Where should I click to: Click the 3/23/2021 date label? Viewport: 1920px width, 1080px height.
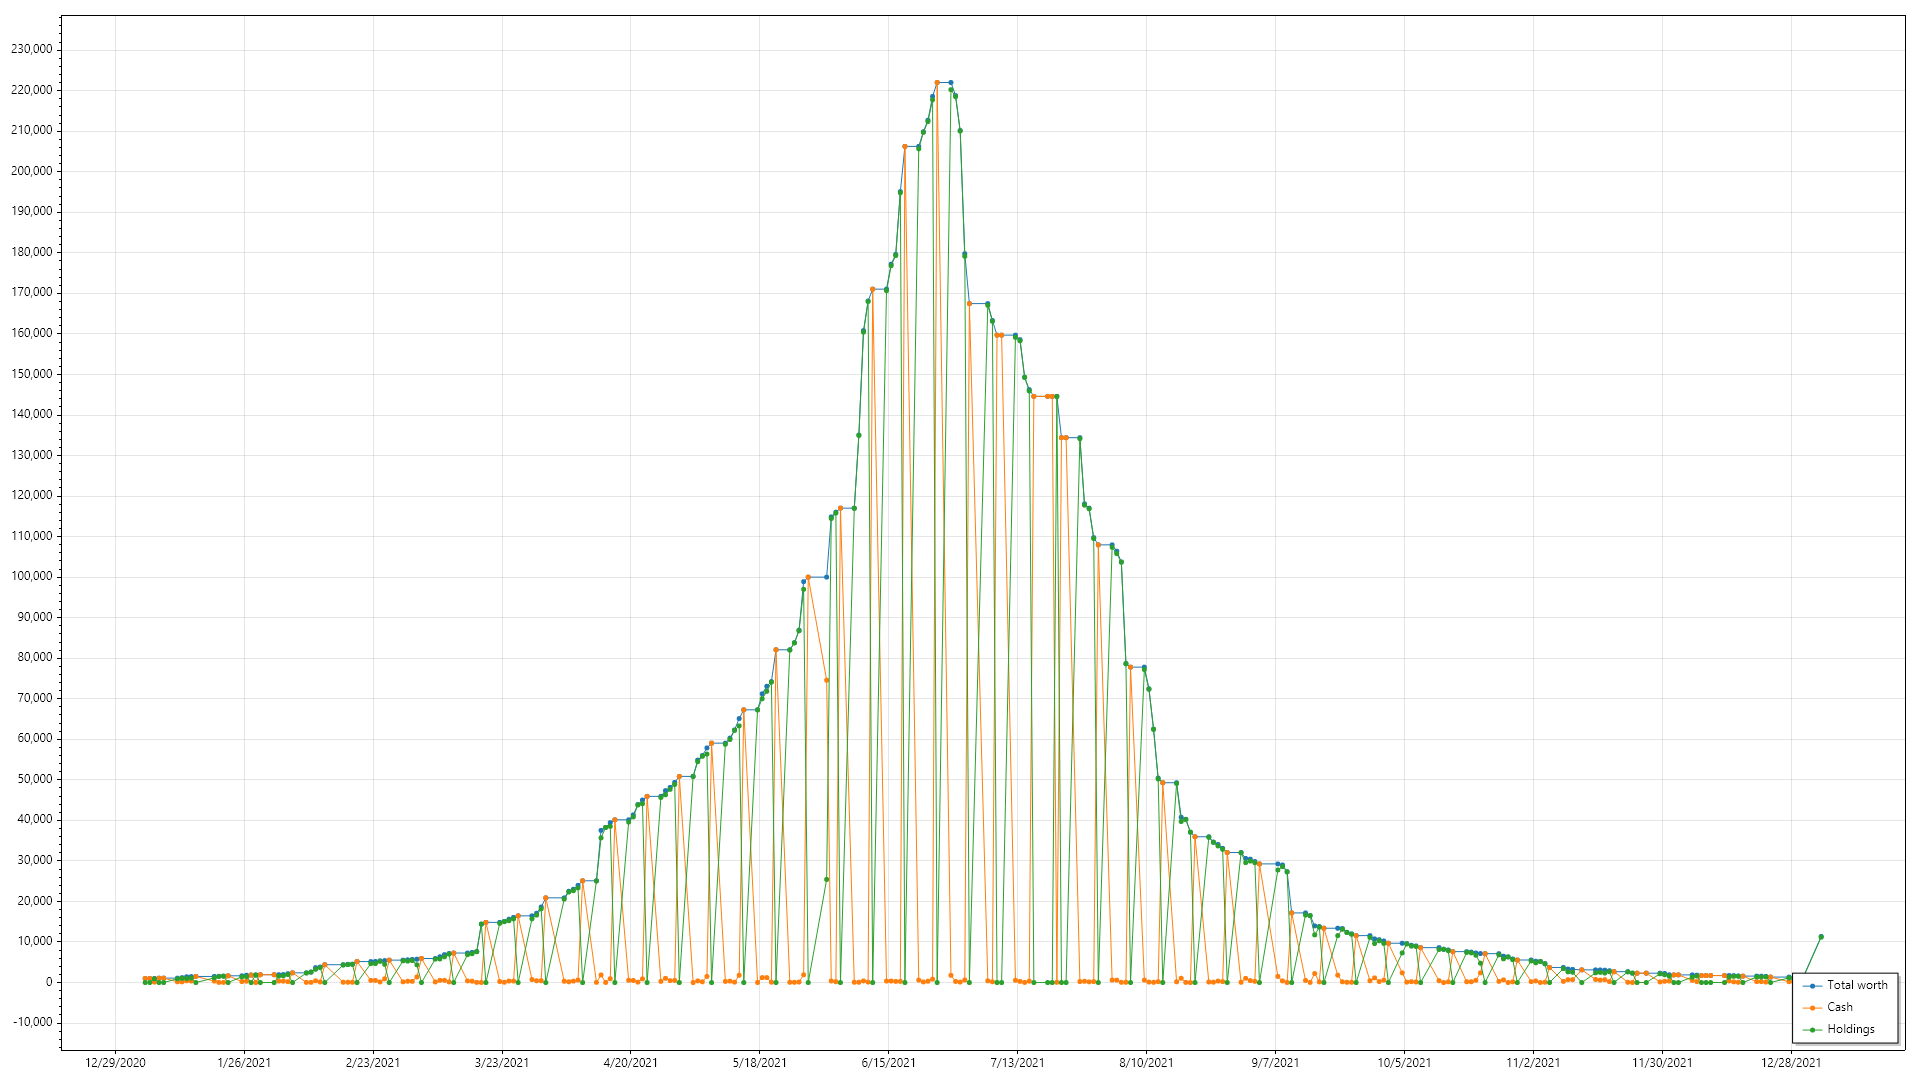coord(502,1063)
